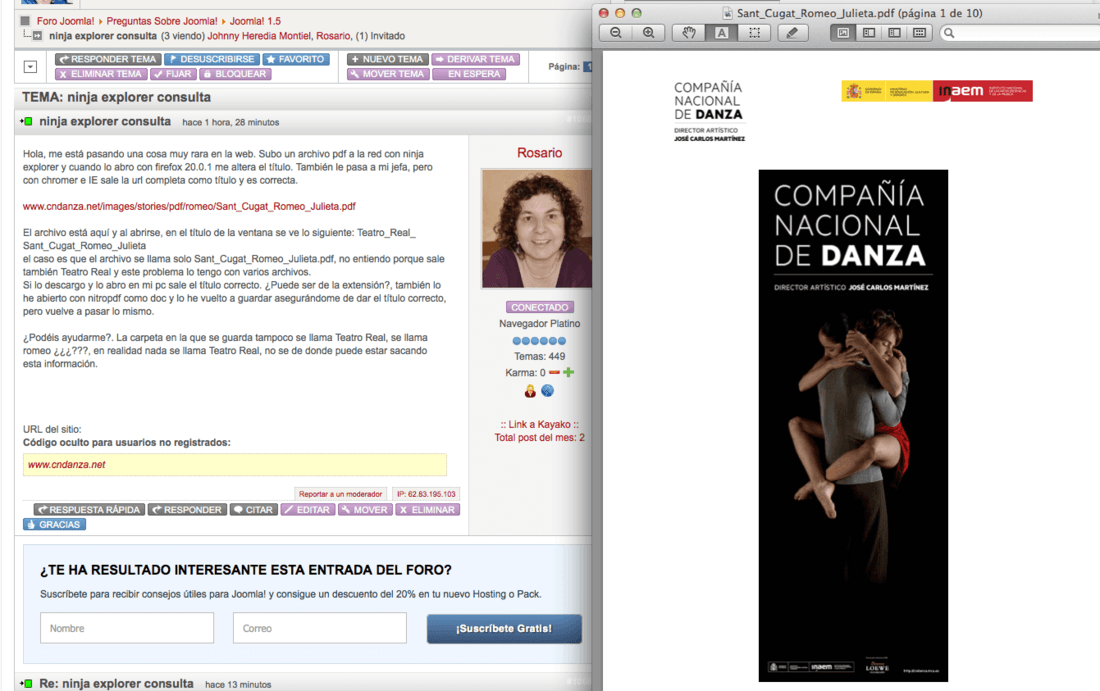Open the Link a Kayako link

coord(539,424)
